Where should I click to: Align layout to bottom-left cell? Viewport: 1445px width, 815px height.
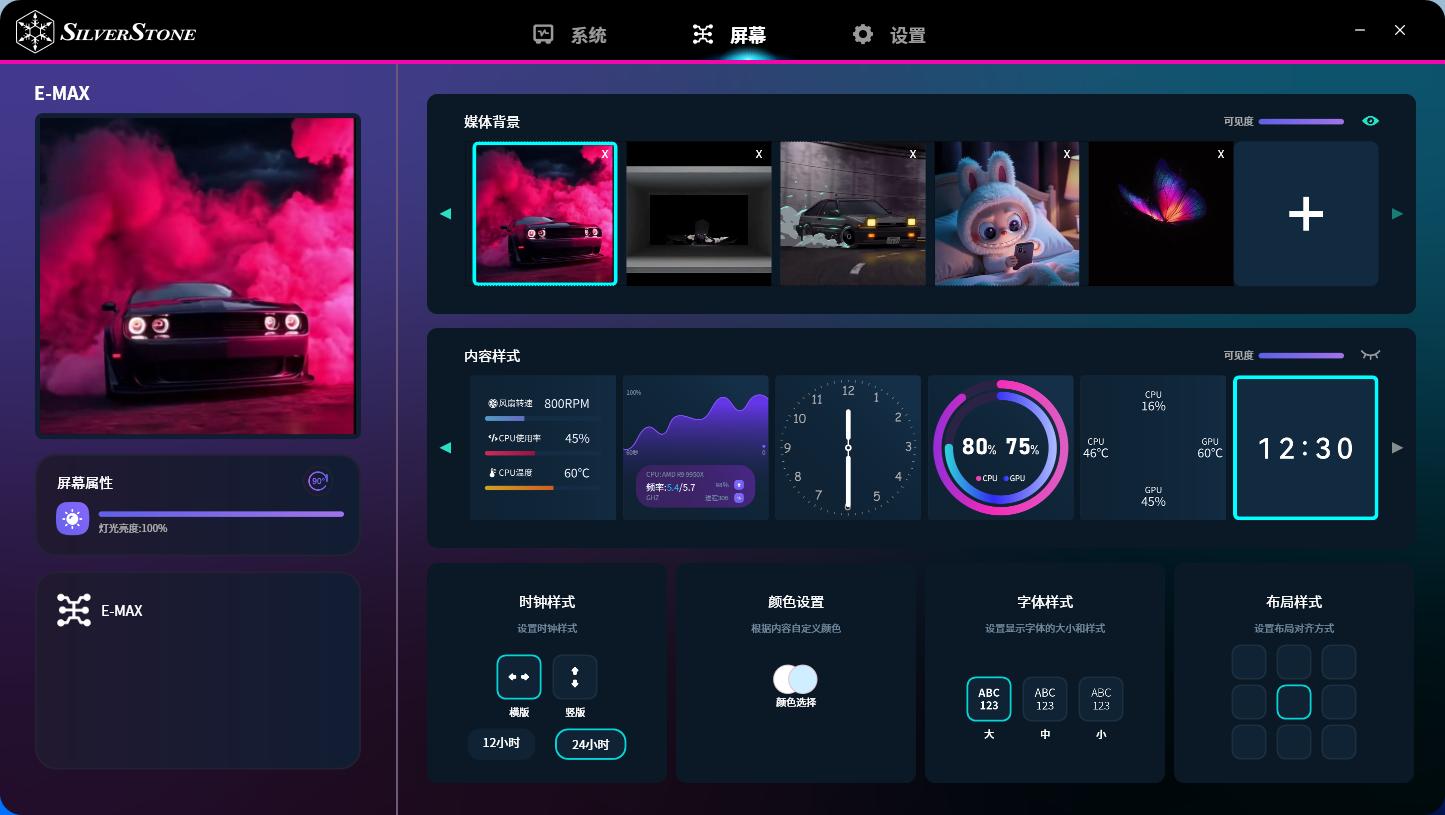(x=1249, y=742)
